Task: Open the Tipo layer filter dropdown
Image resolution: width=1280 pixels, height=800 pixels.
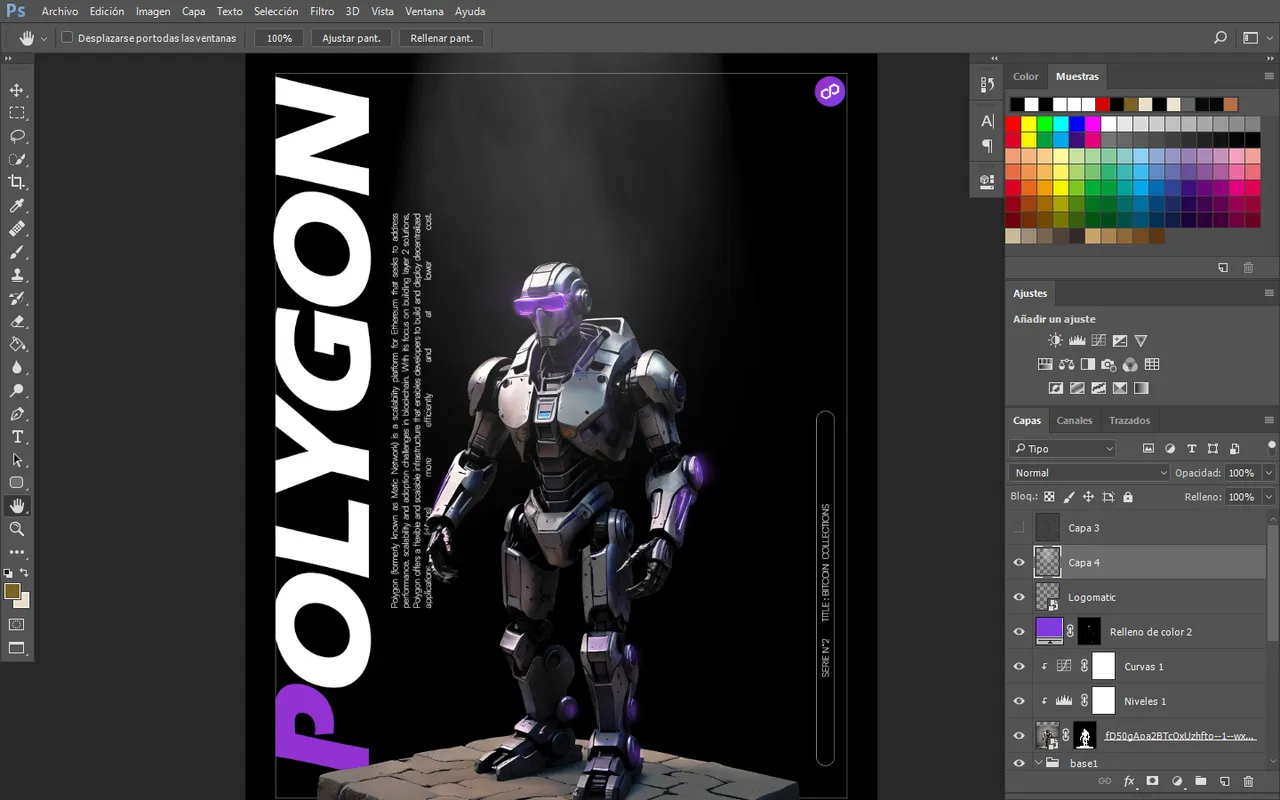Action: point(1062,449)
